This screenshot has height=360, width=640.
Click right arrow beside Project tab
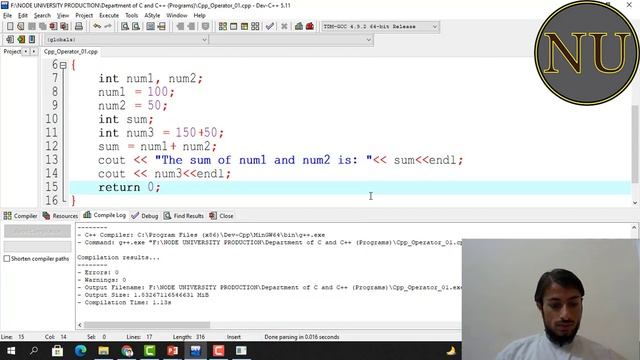(33, 52)
